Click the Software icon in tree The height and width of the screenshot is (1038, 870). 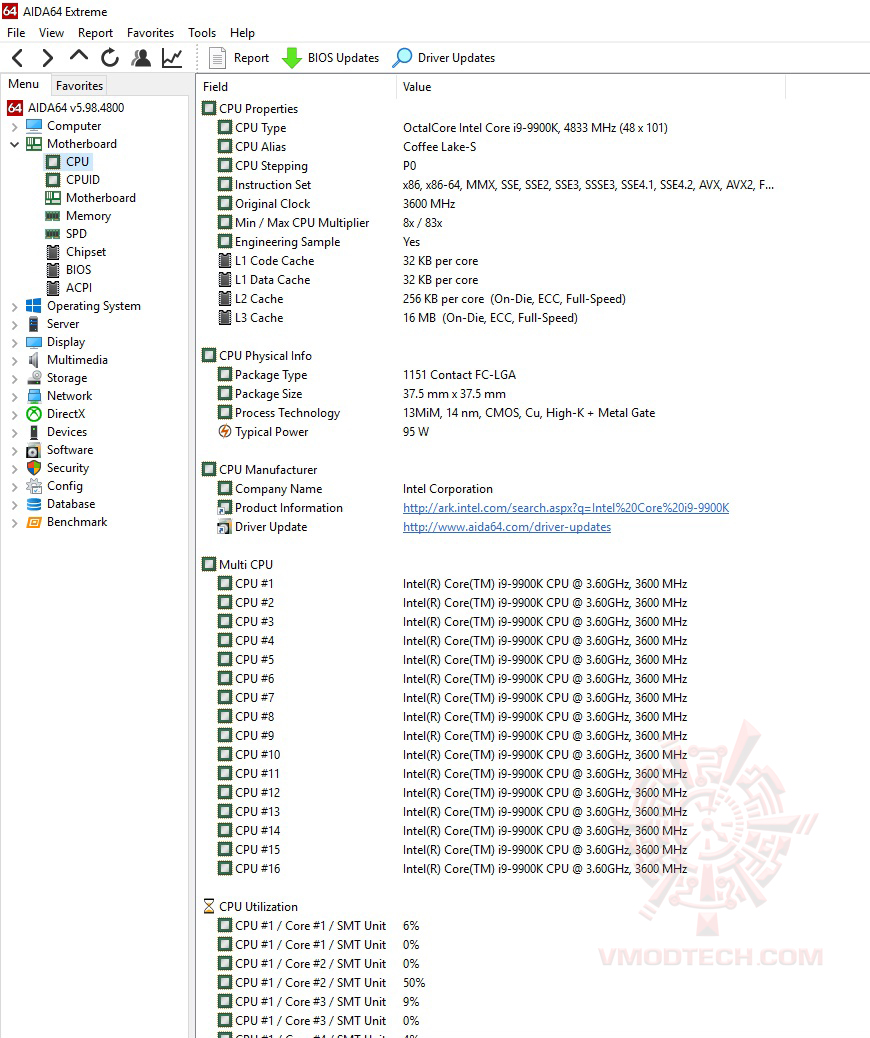(x=34, y=450)
